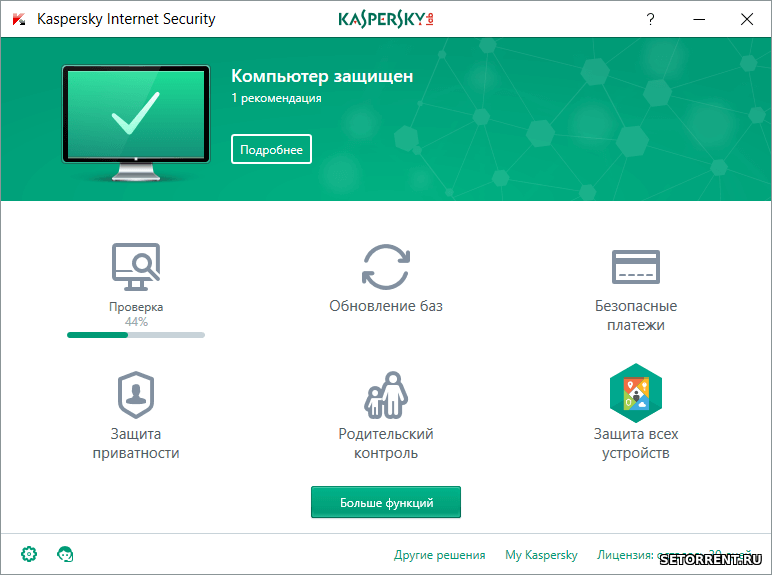Viewport: 772px width, 575px height.
Task: Open the Другие решения link
Action: click(440, 555)
